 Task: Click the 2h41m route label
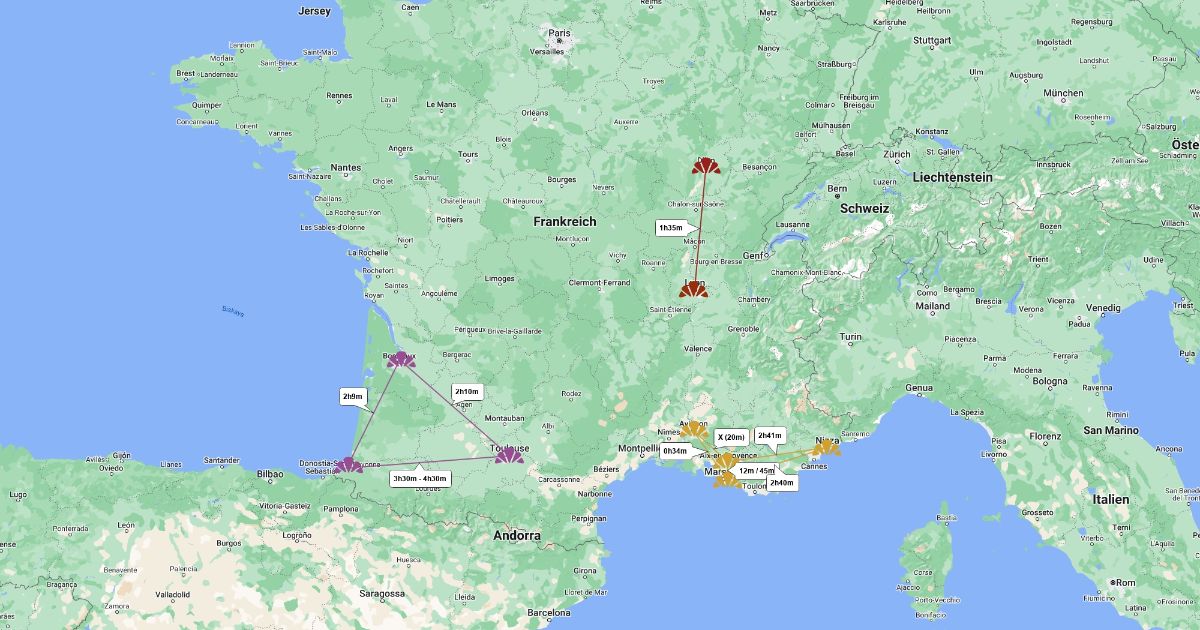point(769,435)
